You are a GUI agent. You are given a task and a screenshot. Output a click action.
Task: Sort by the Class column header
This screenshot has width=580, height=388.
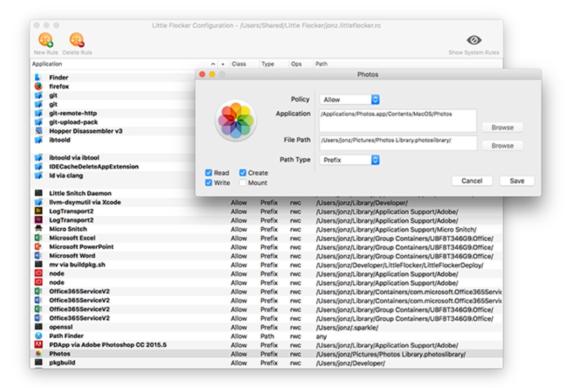[x=239, y=64]
